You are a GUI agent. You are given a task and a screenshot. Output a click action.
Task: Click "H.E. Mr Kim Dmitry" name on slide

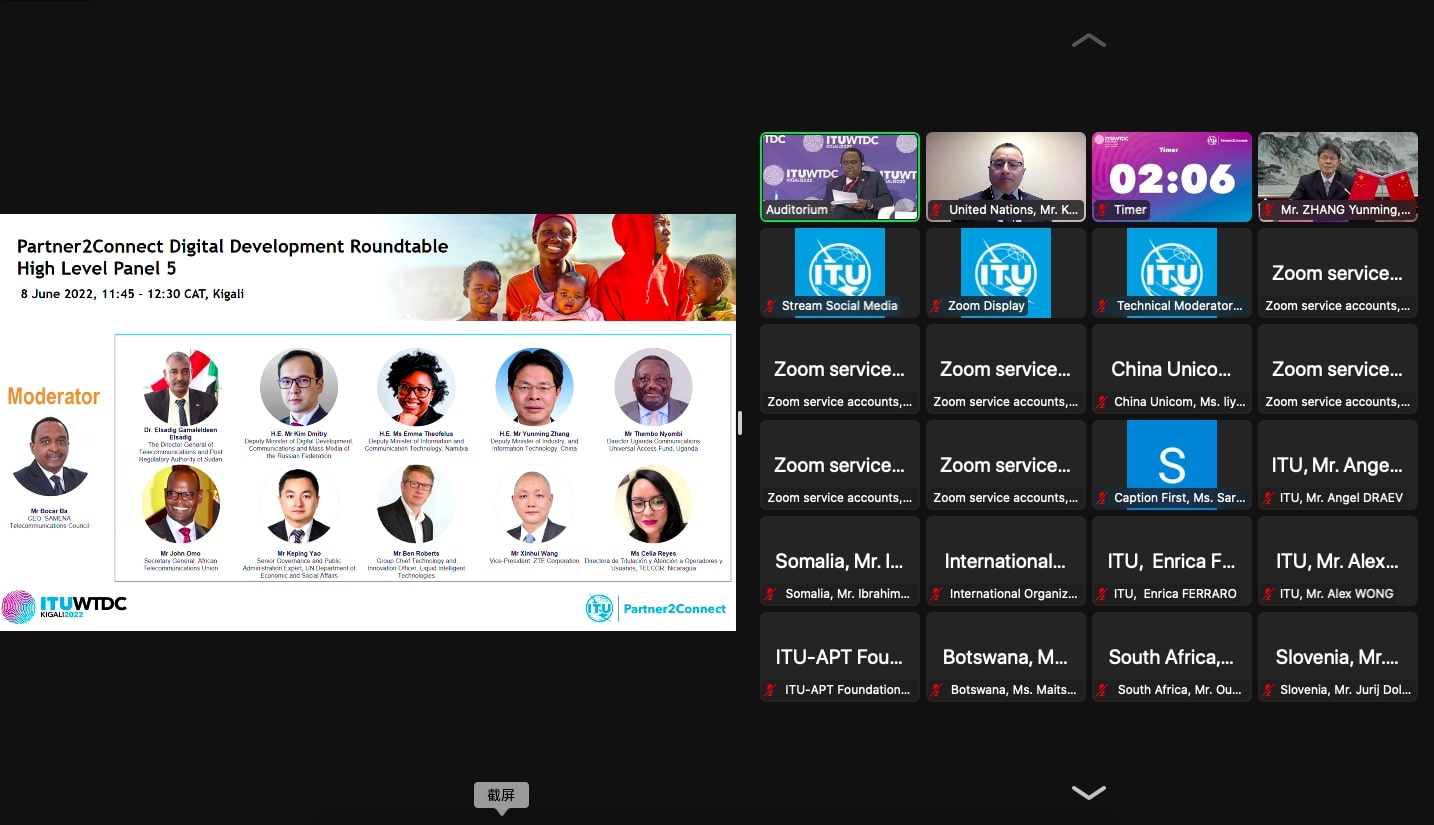[298, 434]
